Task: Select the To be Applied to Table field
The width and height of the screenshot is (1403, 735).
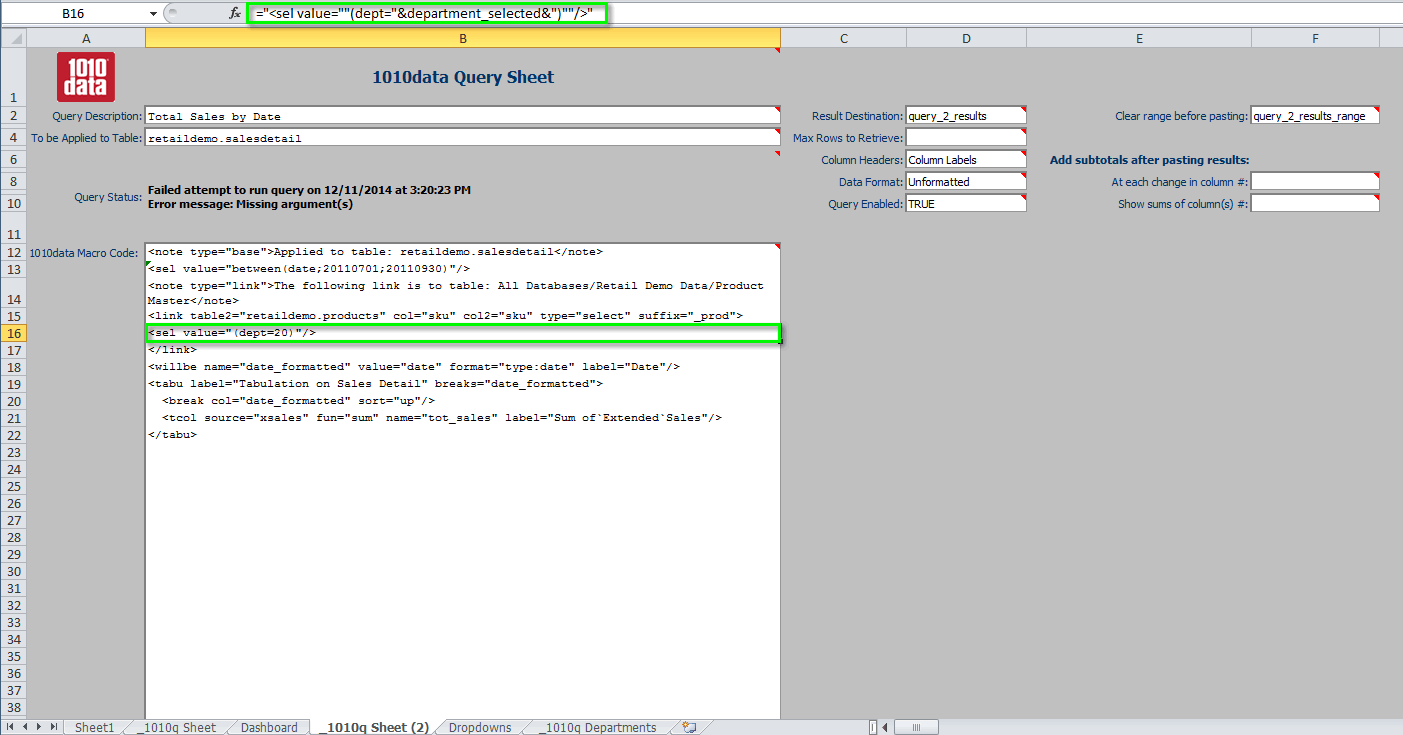Action: click(x=462, y=138)
